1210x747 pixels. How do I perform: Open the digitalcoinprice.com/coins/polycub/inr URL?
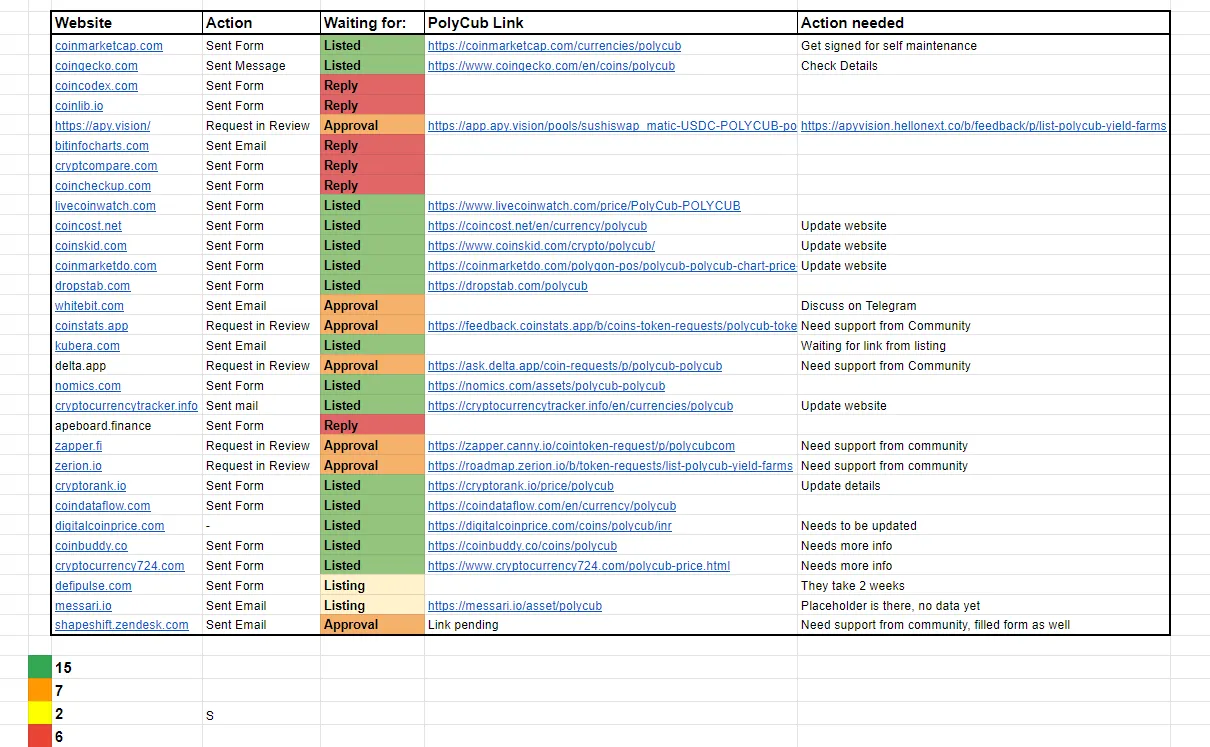coord(550,526)
